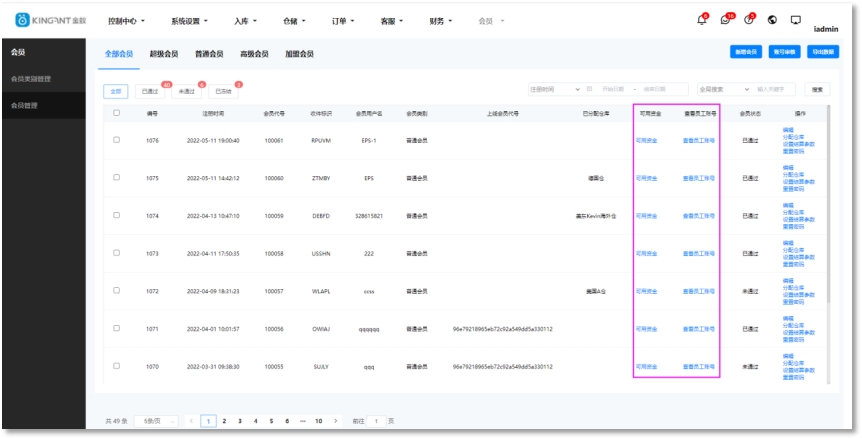Click the 输入关键字 search input field
The height and width of the screenshot is (438, 862).
pos(774,89)
